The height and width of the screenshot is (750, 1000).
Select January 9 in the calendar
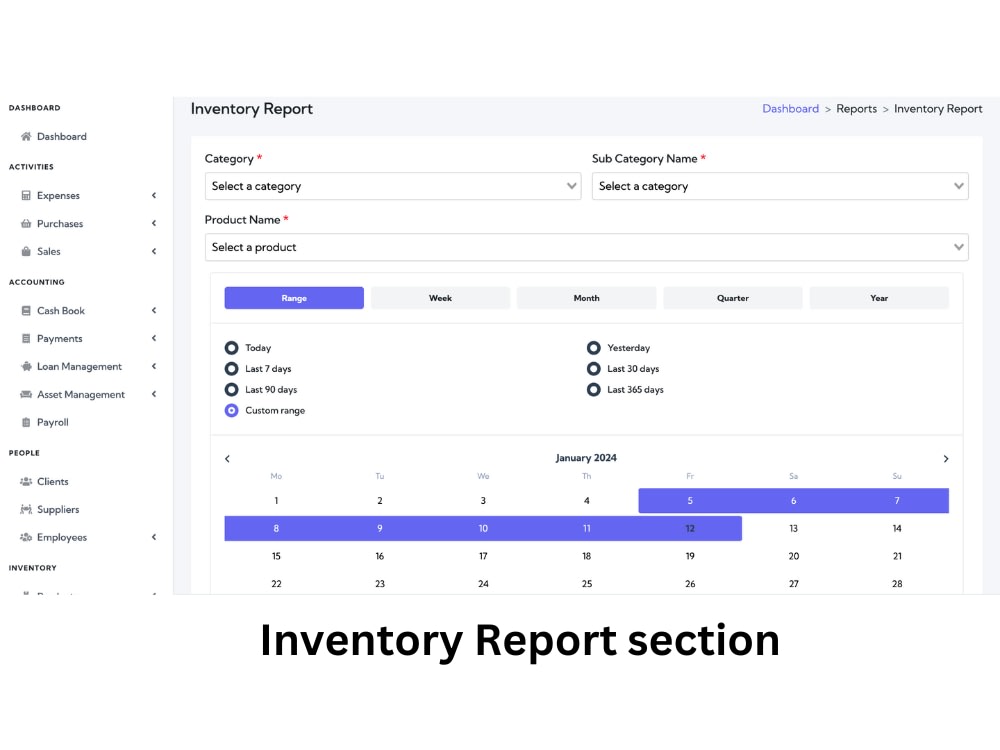pos(379,529)
